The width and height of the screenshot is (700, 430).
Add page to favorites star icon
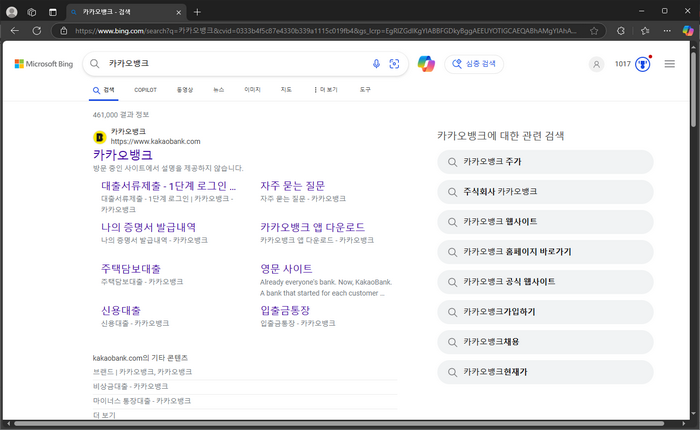[594, 31]
